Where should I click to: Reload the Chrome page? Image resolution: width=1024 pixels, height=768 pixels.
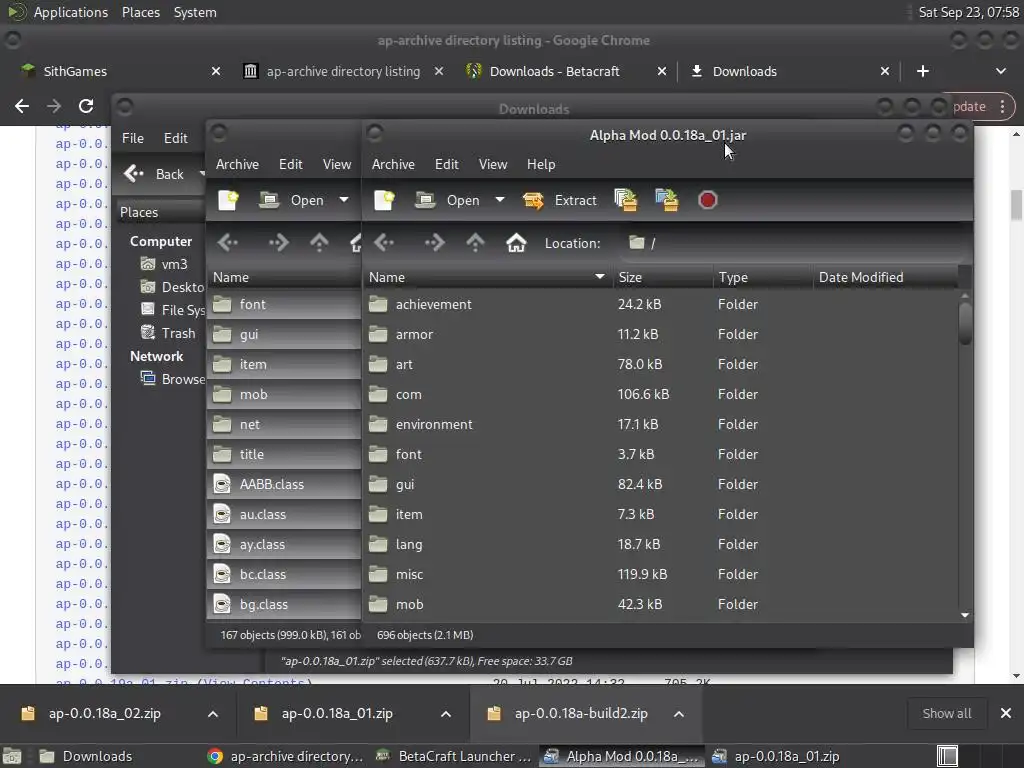(x=86, y=106)
